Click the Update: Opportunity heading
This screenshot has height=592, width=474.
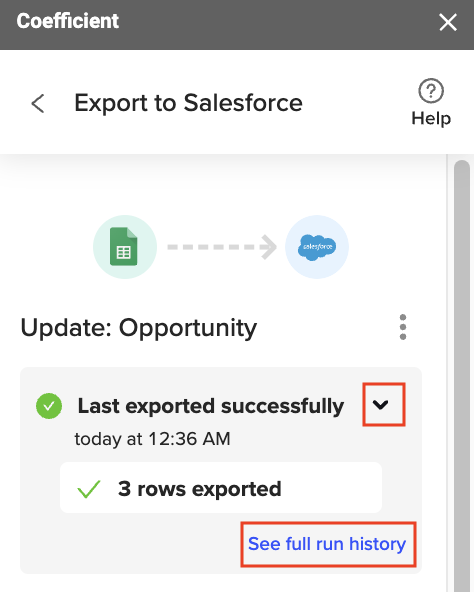(x=139, y=328)
